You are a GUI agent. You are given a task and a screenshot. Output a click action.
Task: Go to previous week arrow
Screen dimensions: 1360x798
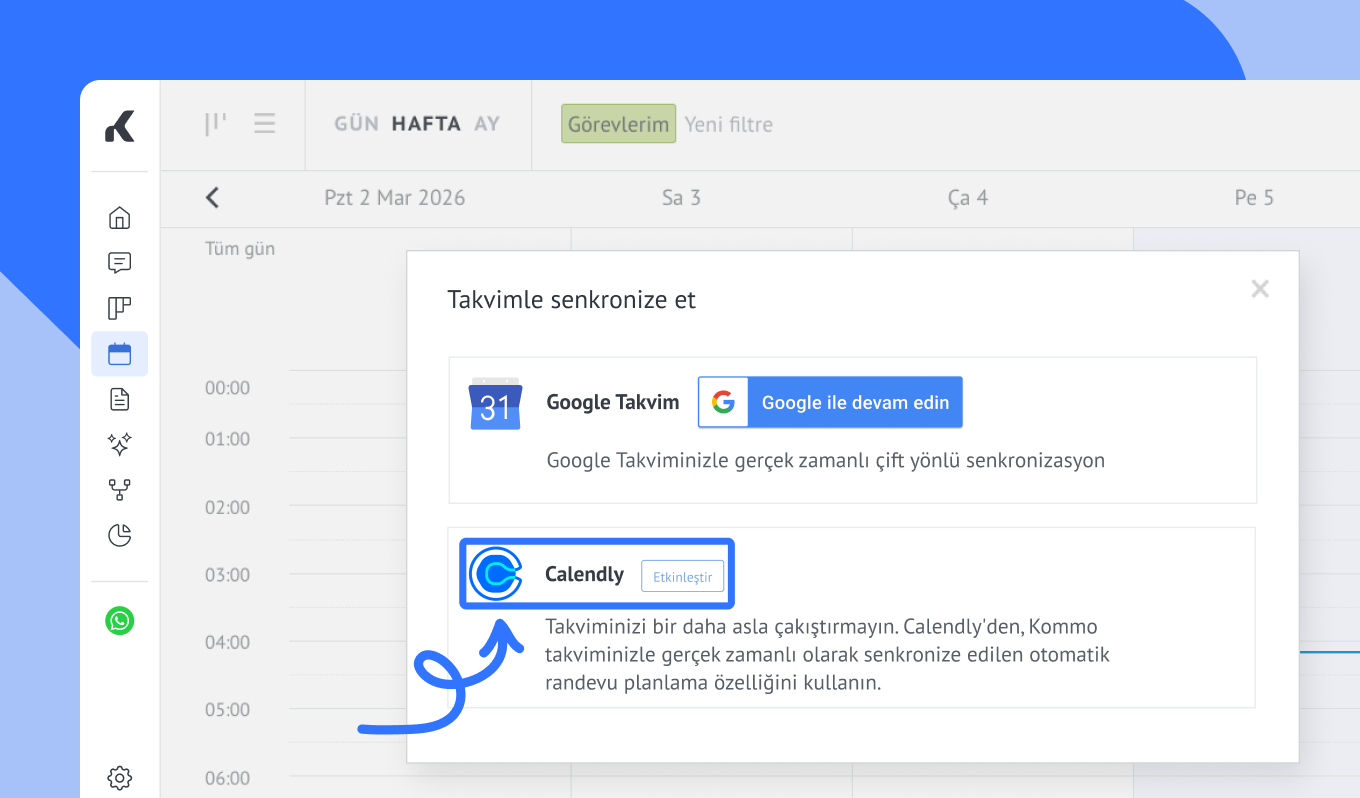point(212,198)
